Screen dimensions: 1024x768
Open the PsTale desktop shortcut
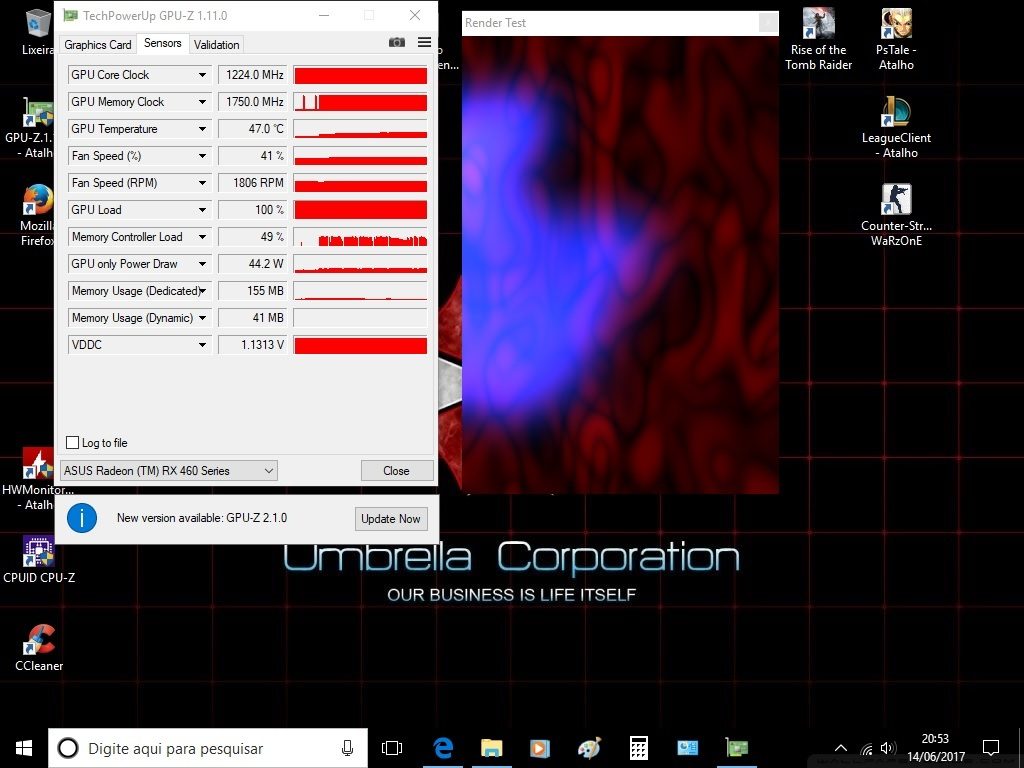click(x=896, y=39)
